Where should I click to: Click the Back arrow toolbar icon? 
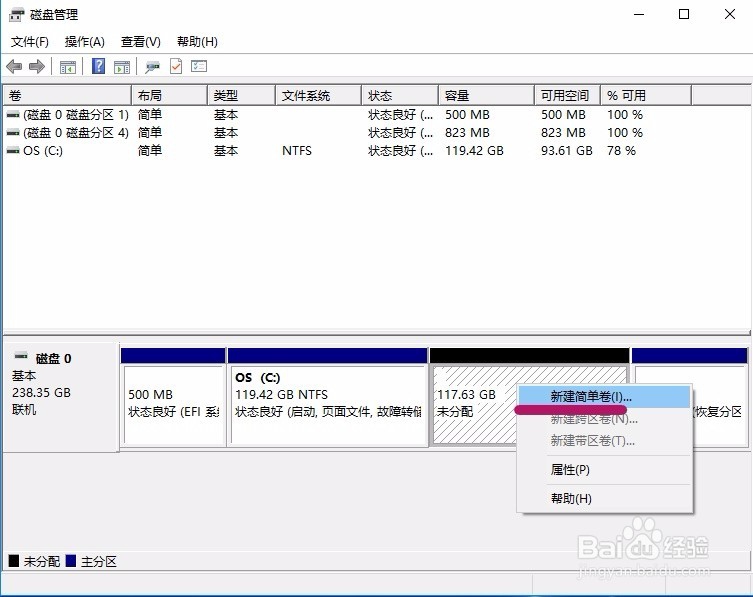pyautogui.click(x=14, y=66)
